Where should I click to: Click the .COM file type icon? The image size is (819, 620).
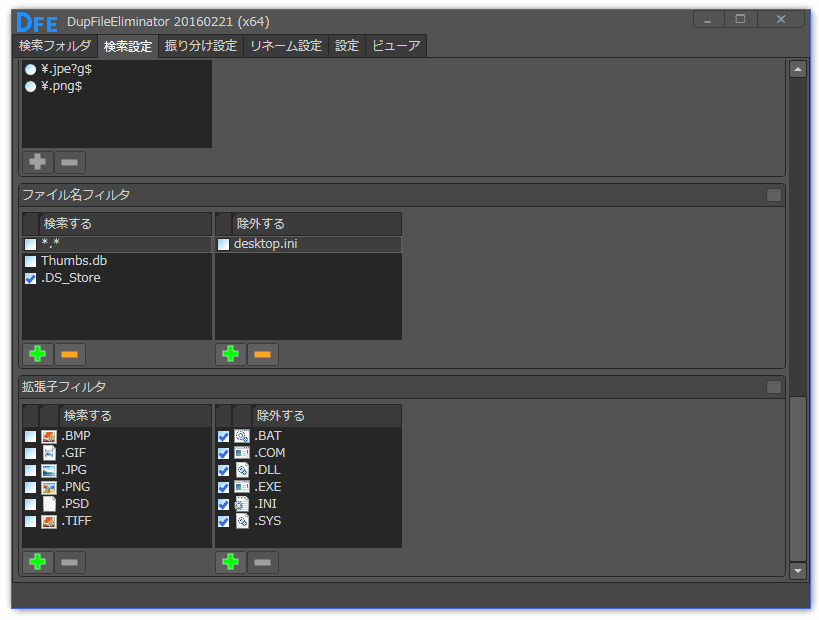coord(242,453)
